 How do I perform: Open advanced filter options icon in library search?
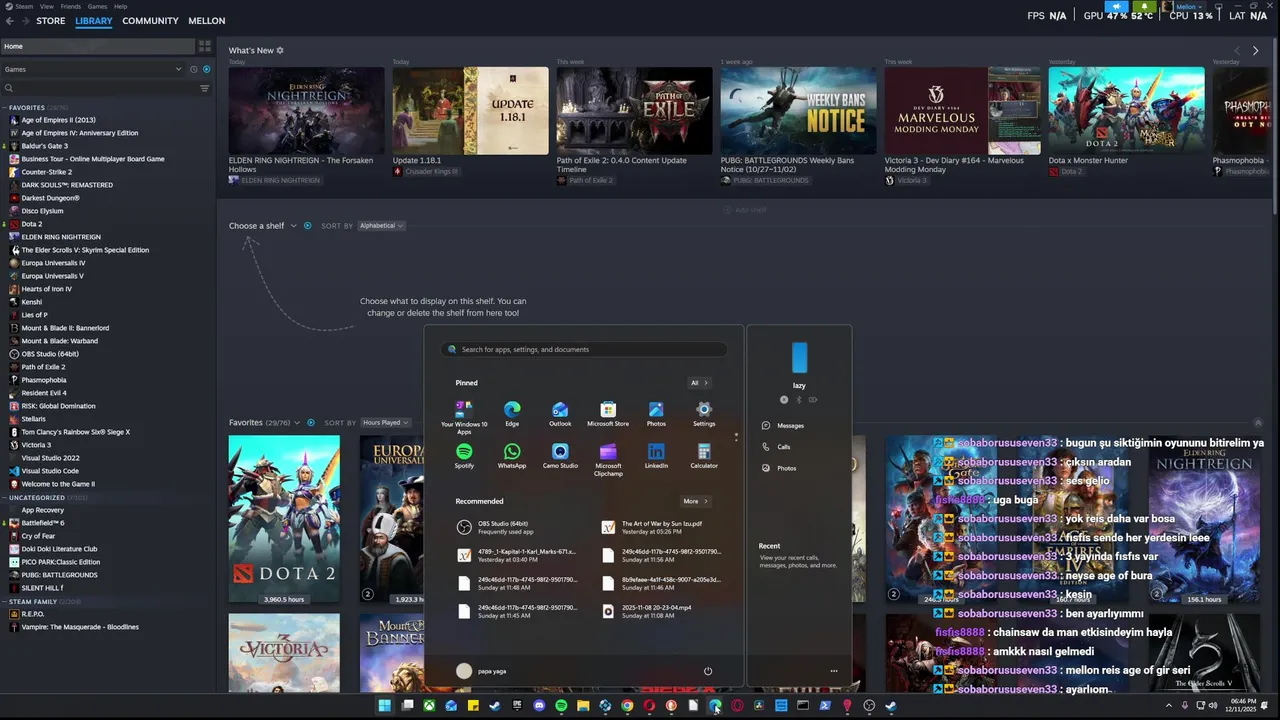(x=205, y=88)
